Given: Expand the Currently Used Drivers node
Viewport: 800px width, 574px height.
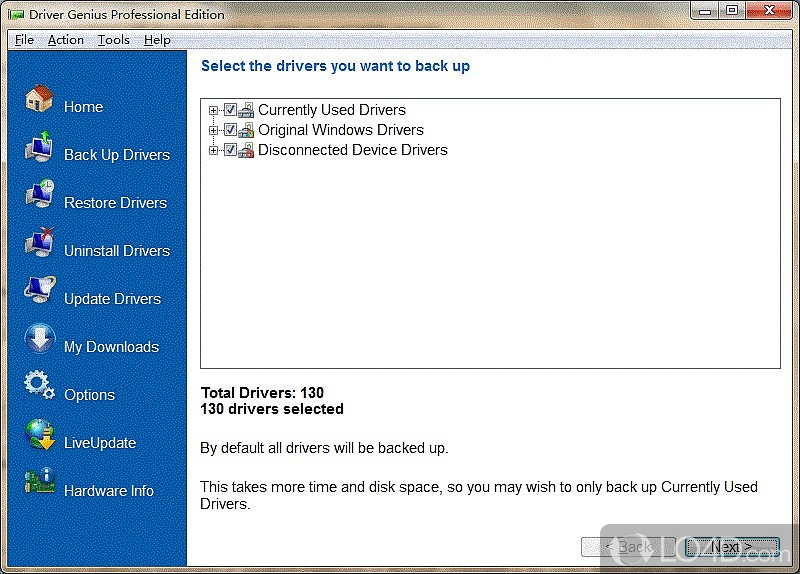Looking at the screenshot, I should pyautogui.click(x=213, y=110).
